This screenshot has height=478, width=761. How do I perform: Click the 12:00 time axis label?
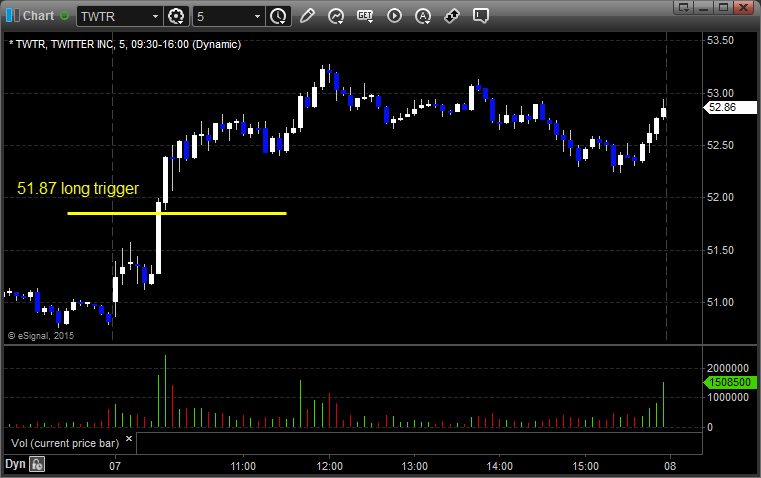coord(330,466)
